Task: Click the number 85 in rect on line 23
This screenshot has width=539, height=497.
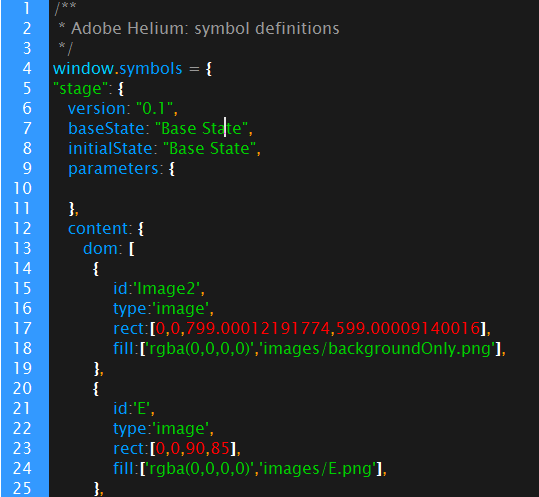Action: pyautogui.click(x=220, y=449)
